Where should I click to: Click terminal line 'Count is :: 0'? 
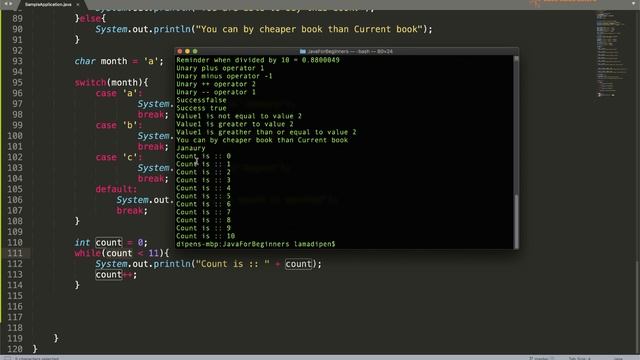tap(203, 156)
